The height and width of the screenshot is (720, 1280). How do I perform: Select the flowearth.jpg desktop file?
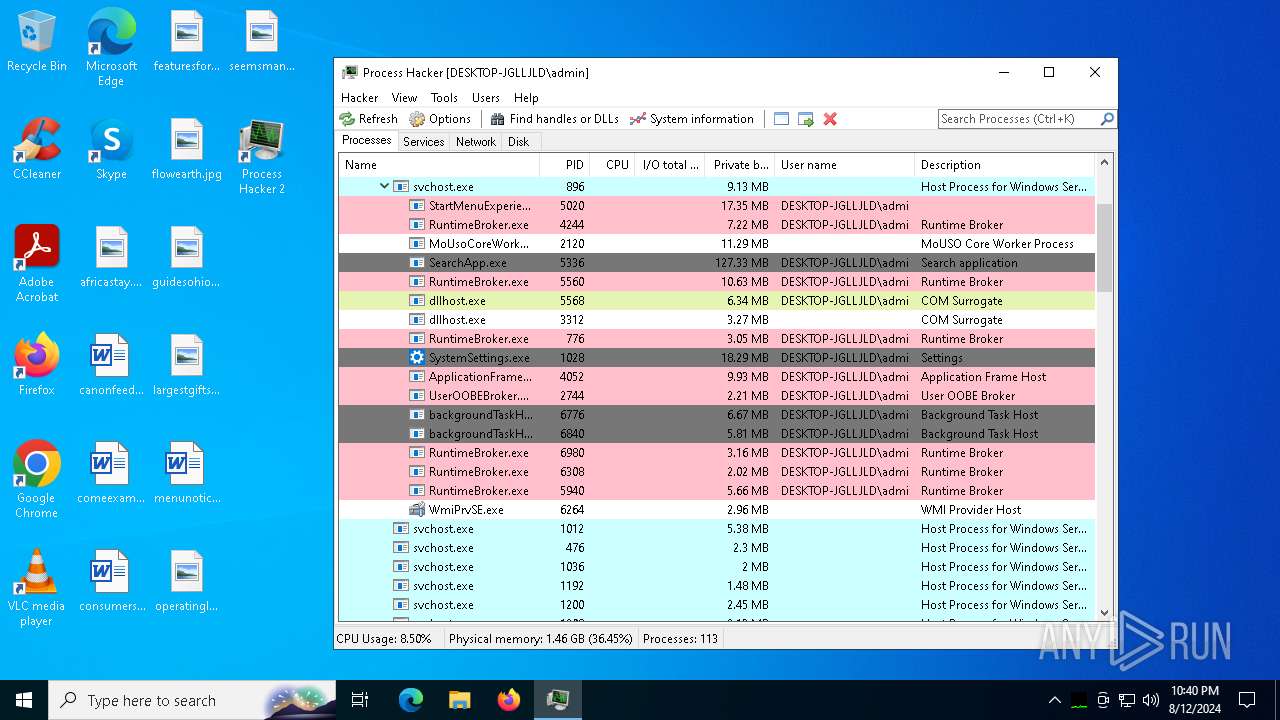187,150
